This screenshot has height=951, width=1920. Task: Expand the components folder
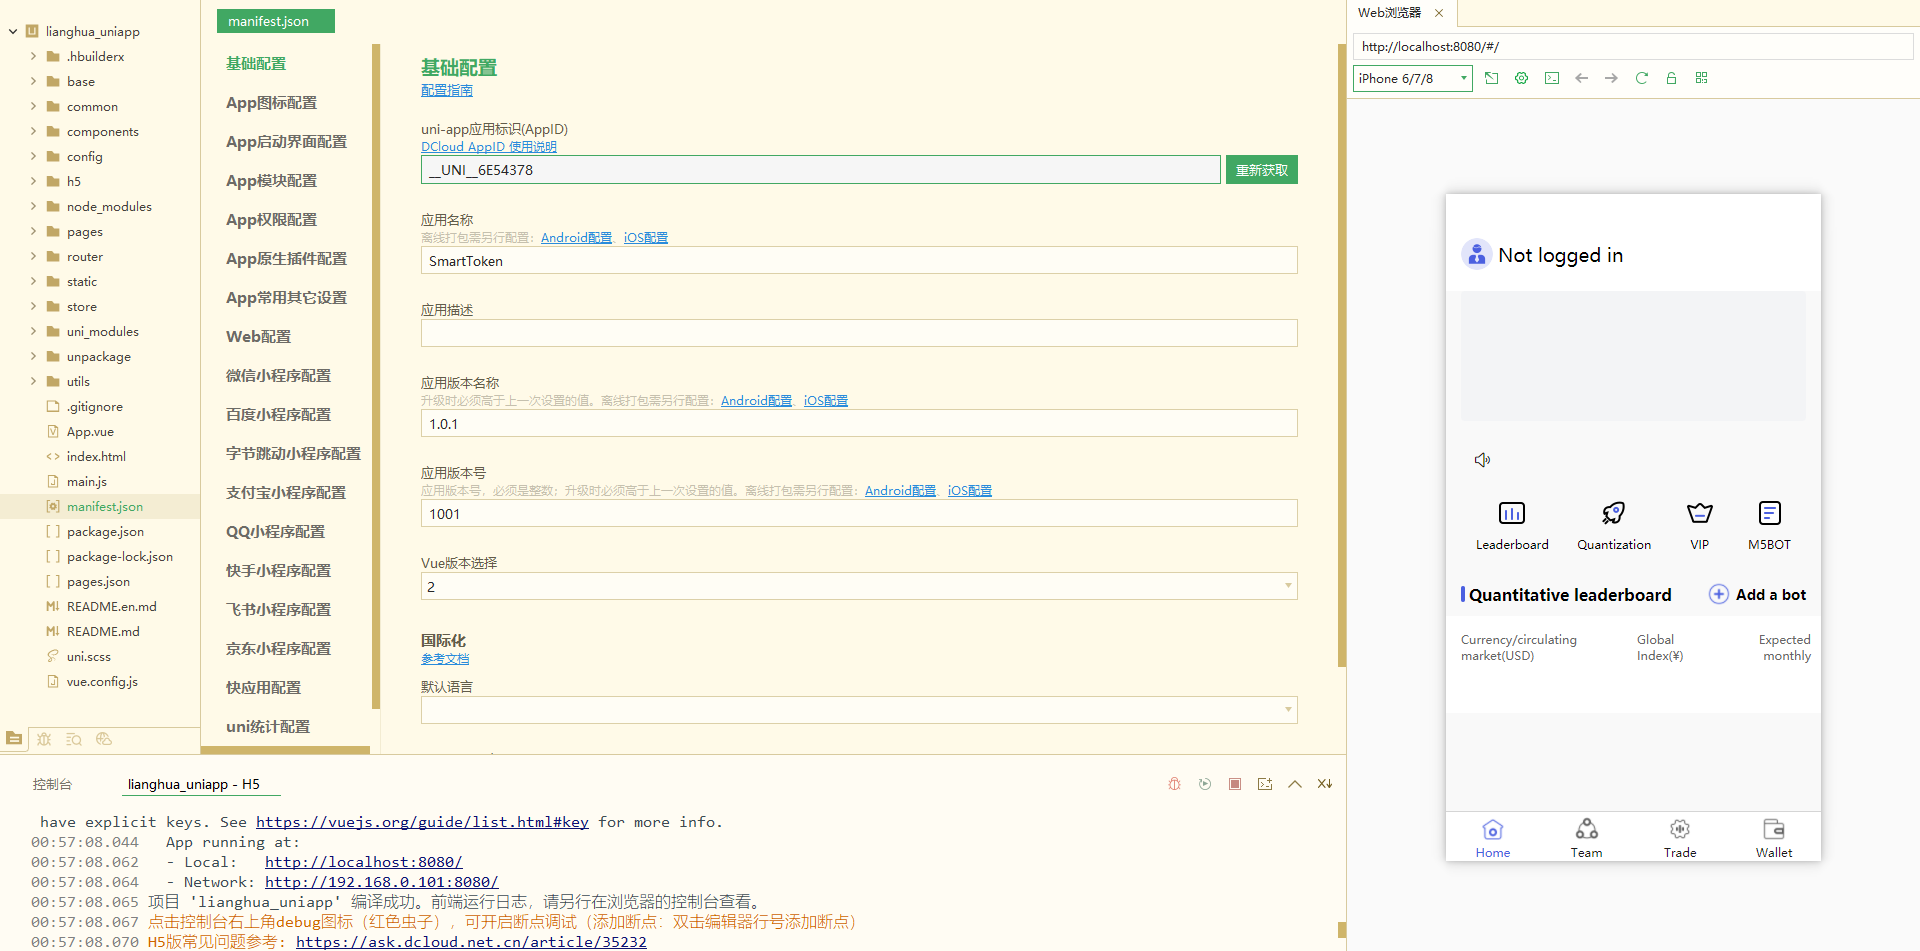[x=33, y=131]
